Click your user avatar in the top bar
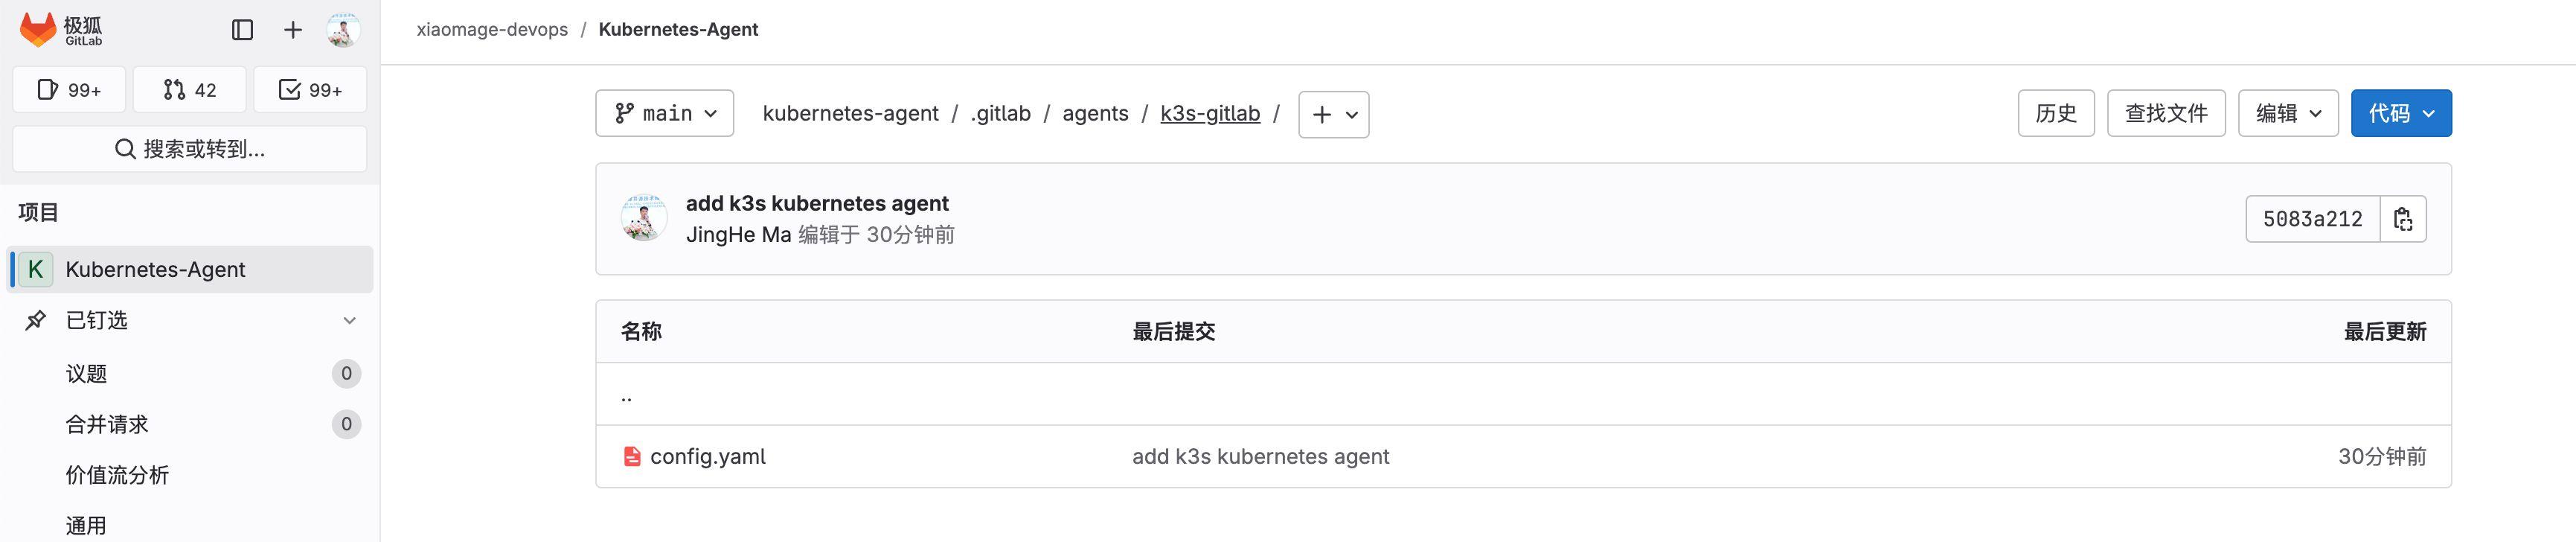2576x542 pixels. [344, 30]
